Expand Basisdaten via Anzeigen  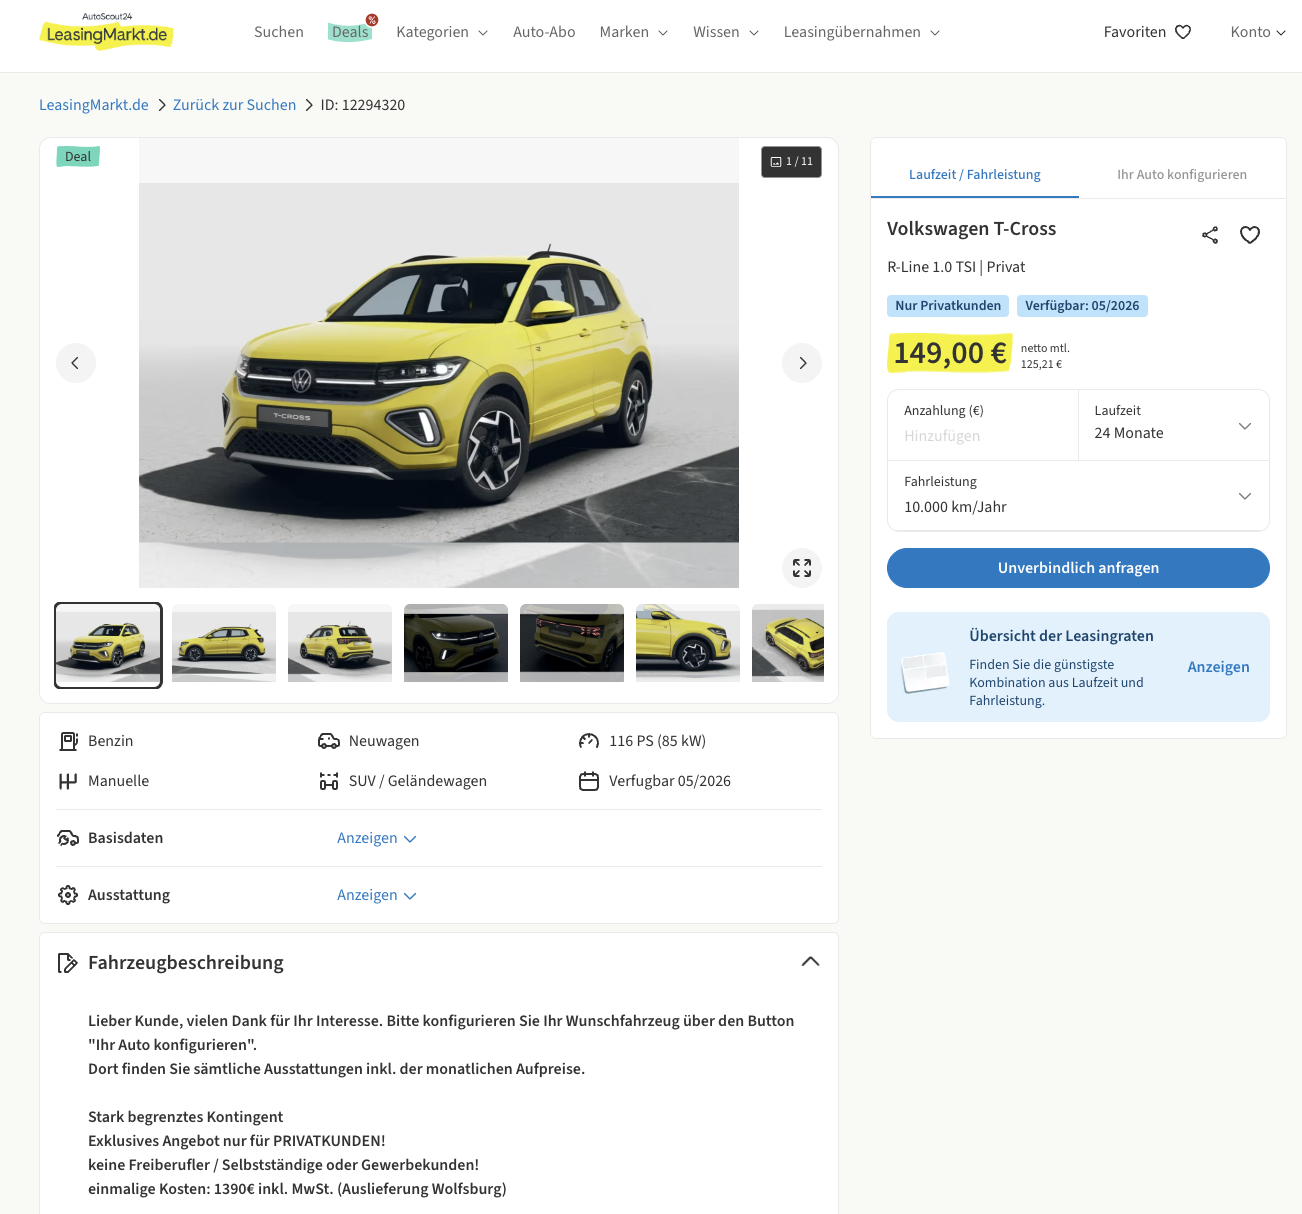(376, 838)
